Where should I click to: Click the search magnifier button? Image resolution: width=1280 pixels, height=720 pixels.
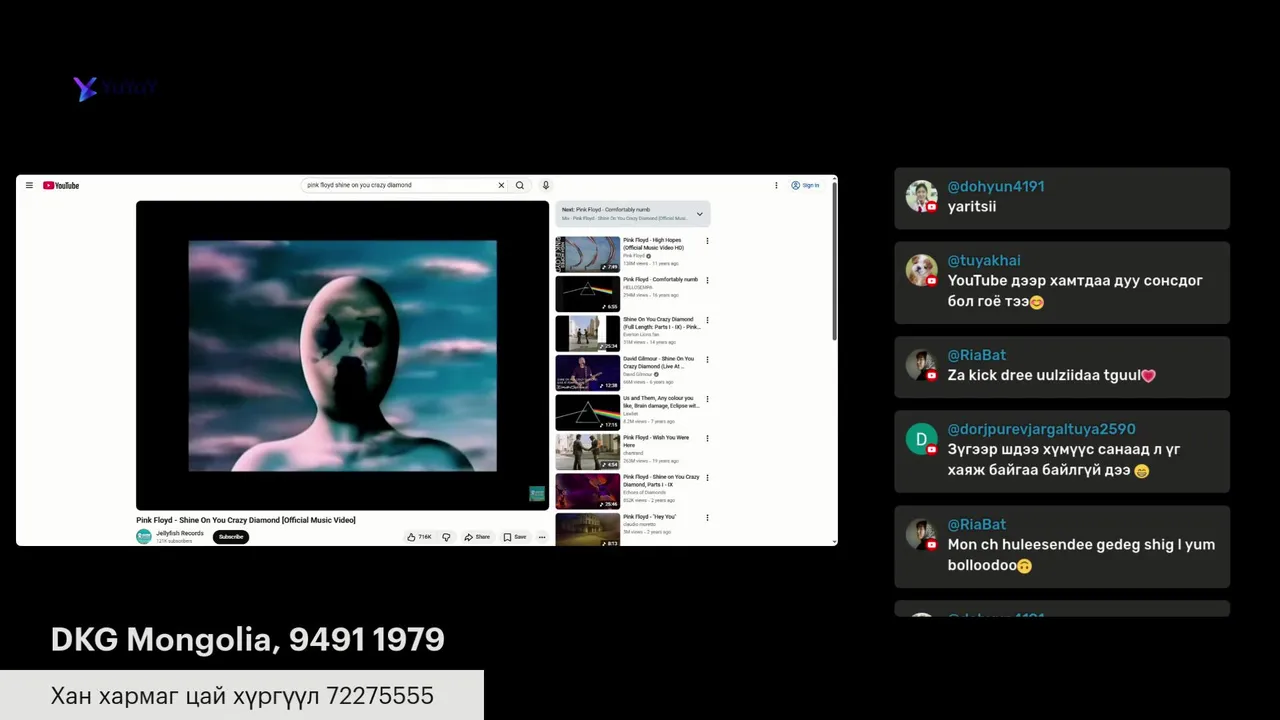(x=519, y=185)
